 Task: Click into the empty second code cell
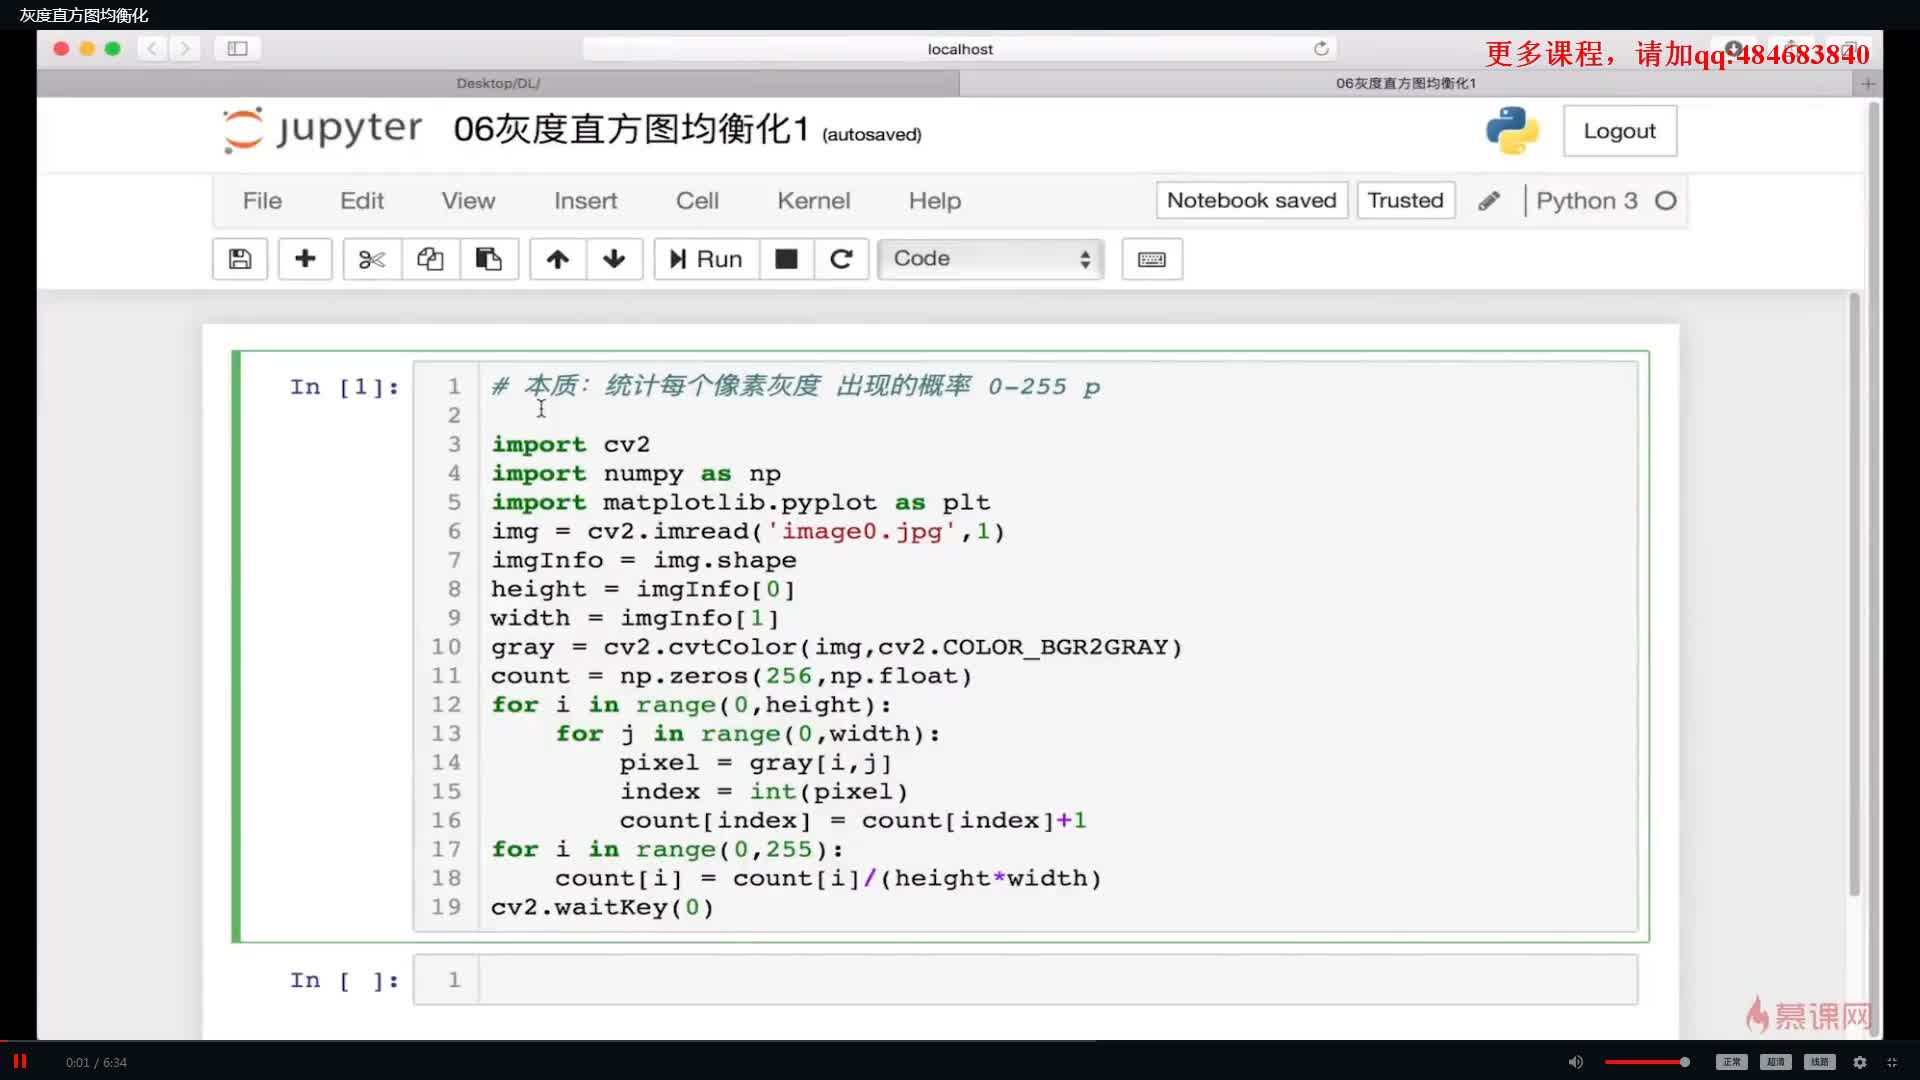[1058, 980]
